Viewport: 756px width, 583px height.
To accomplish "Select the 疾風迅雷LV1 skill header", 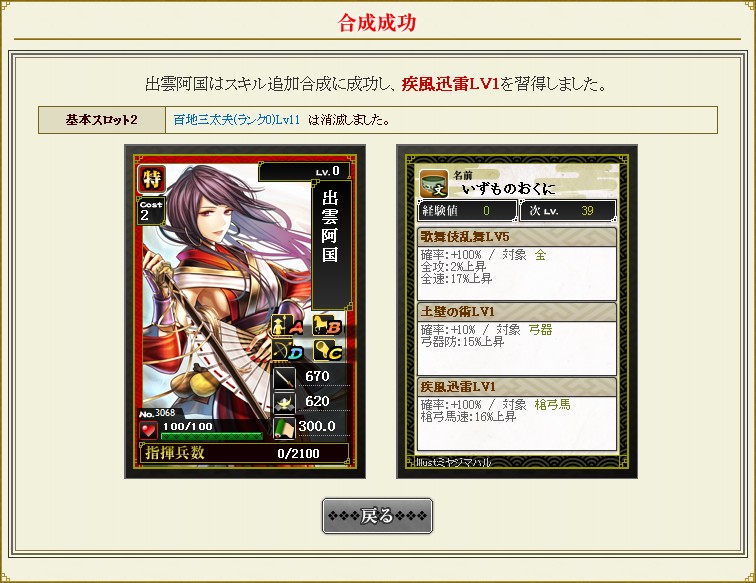I will 516,386.
